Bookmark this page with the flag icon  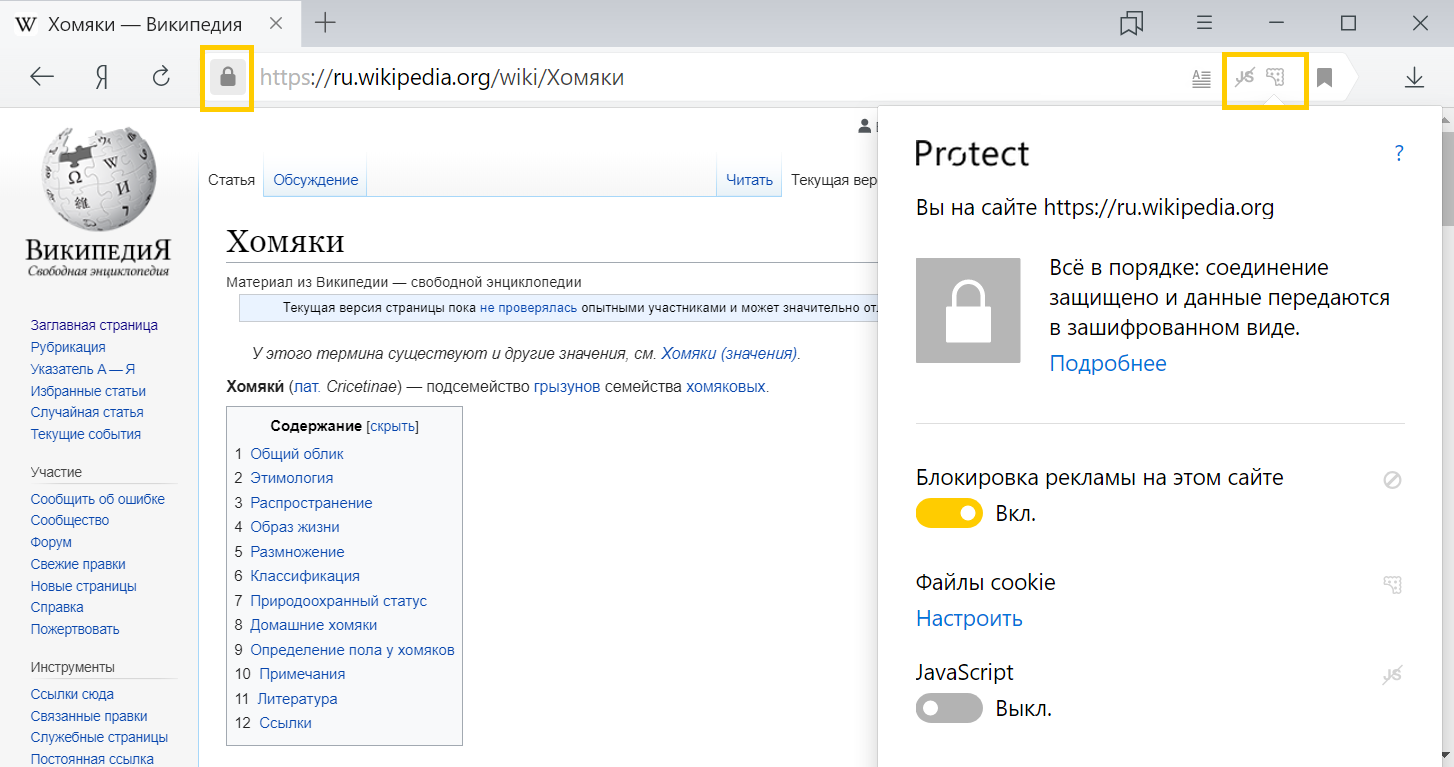(1324, 77)
